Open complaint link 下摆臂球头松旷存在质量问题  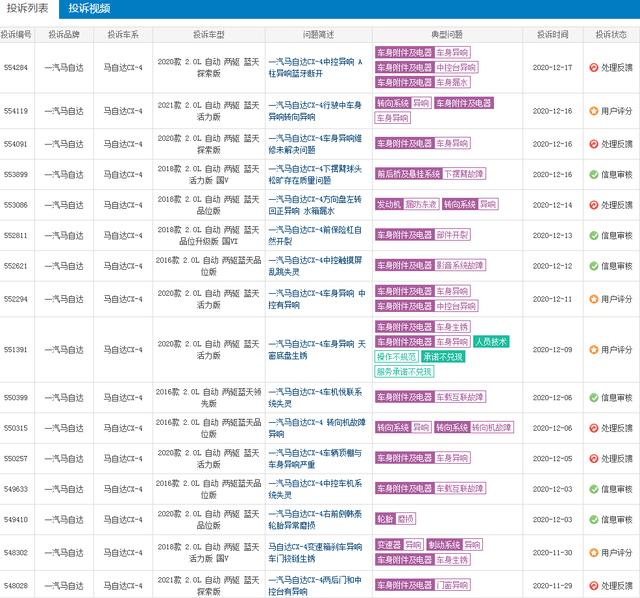(315, 174)
